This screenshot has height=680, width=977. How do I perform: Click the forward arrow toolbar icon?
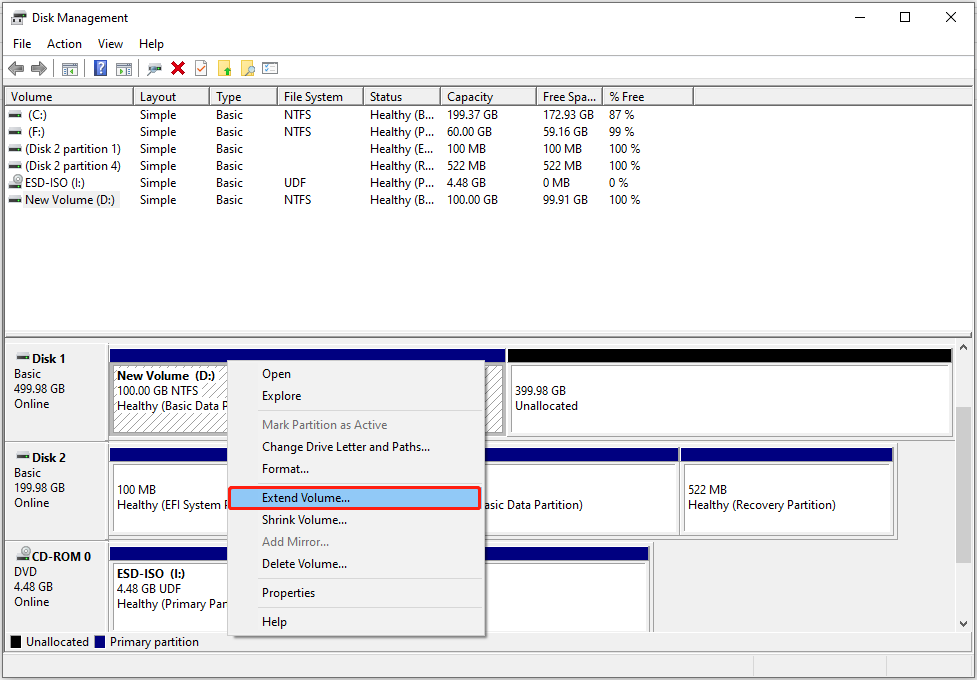tap(39, 68)
